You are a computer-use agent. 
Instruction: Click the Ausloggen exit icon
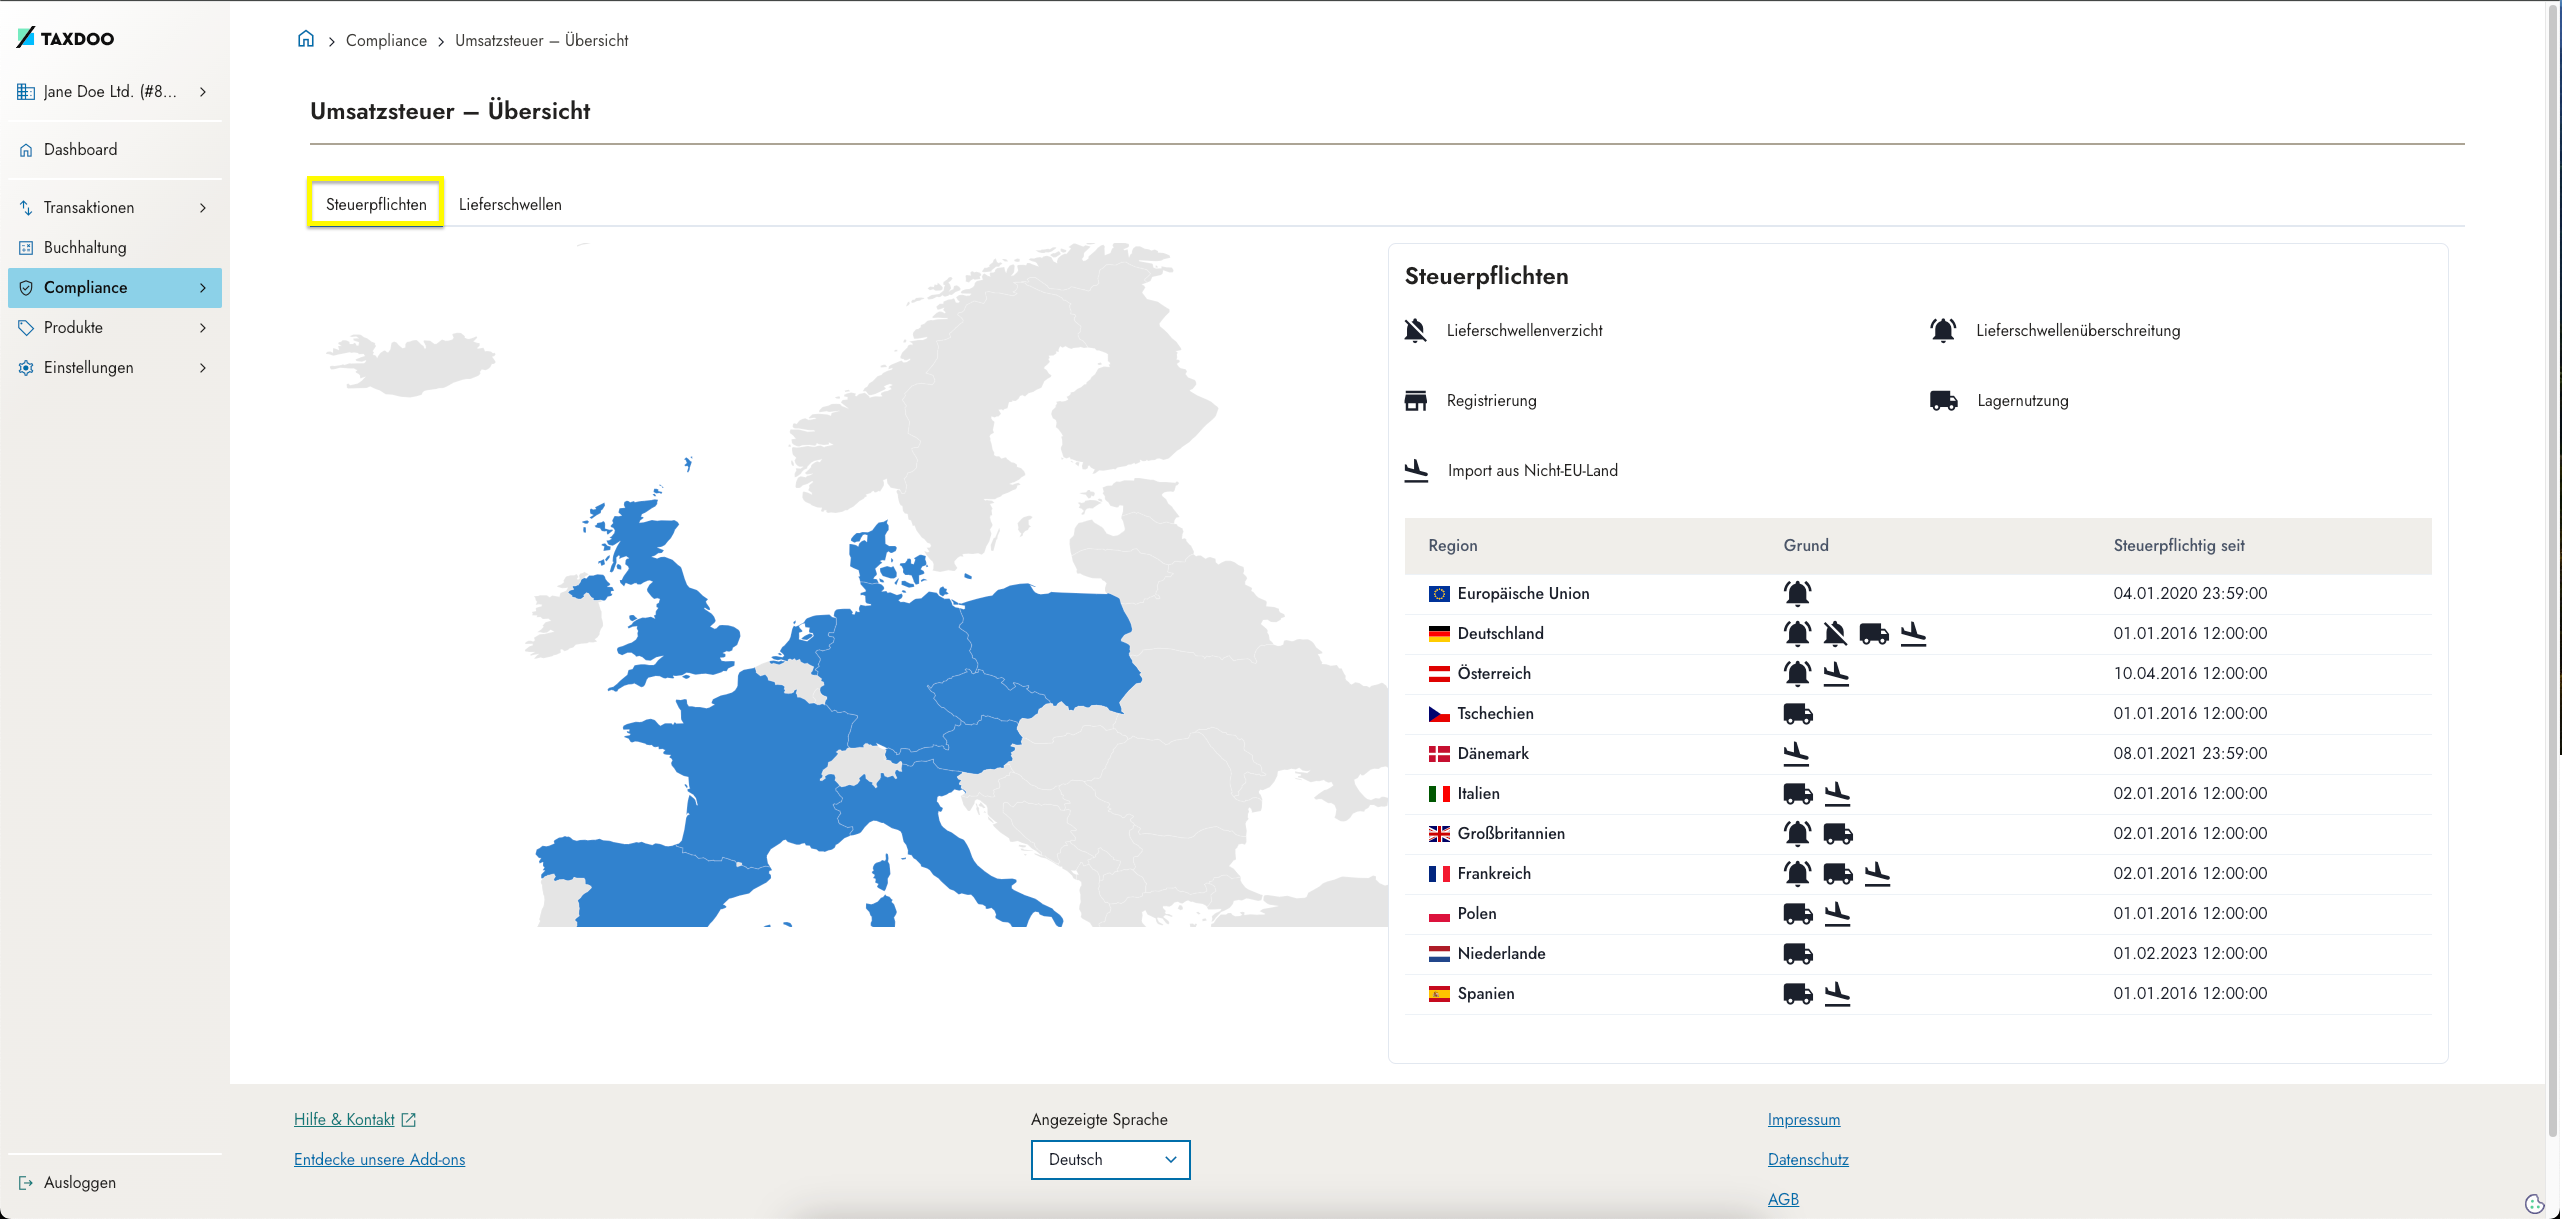pyautogui.click(x=26, y=1183)
